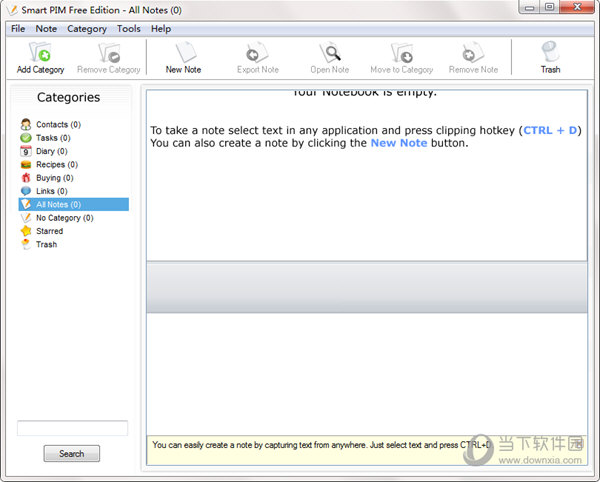Select the Tasks (0) category label

point(53,138)
